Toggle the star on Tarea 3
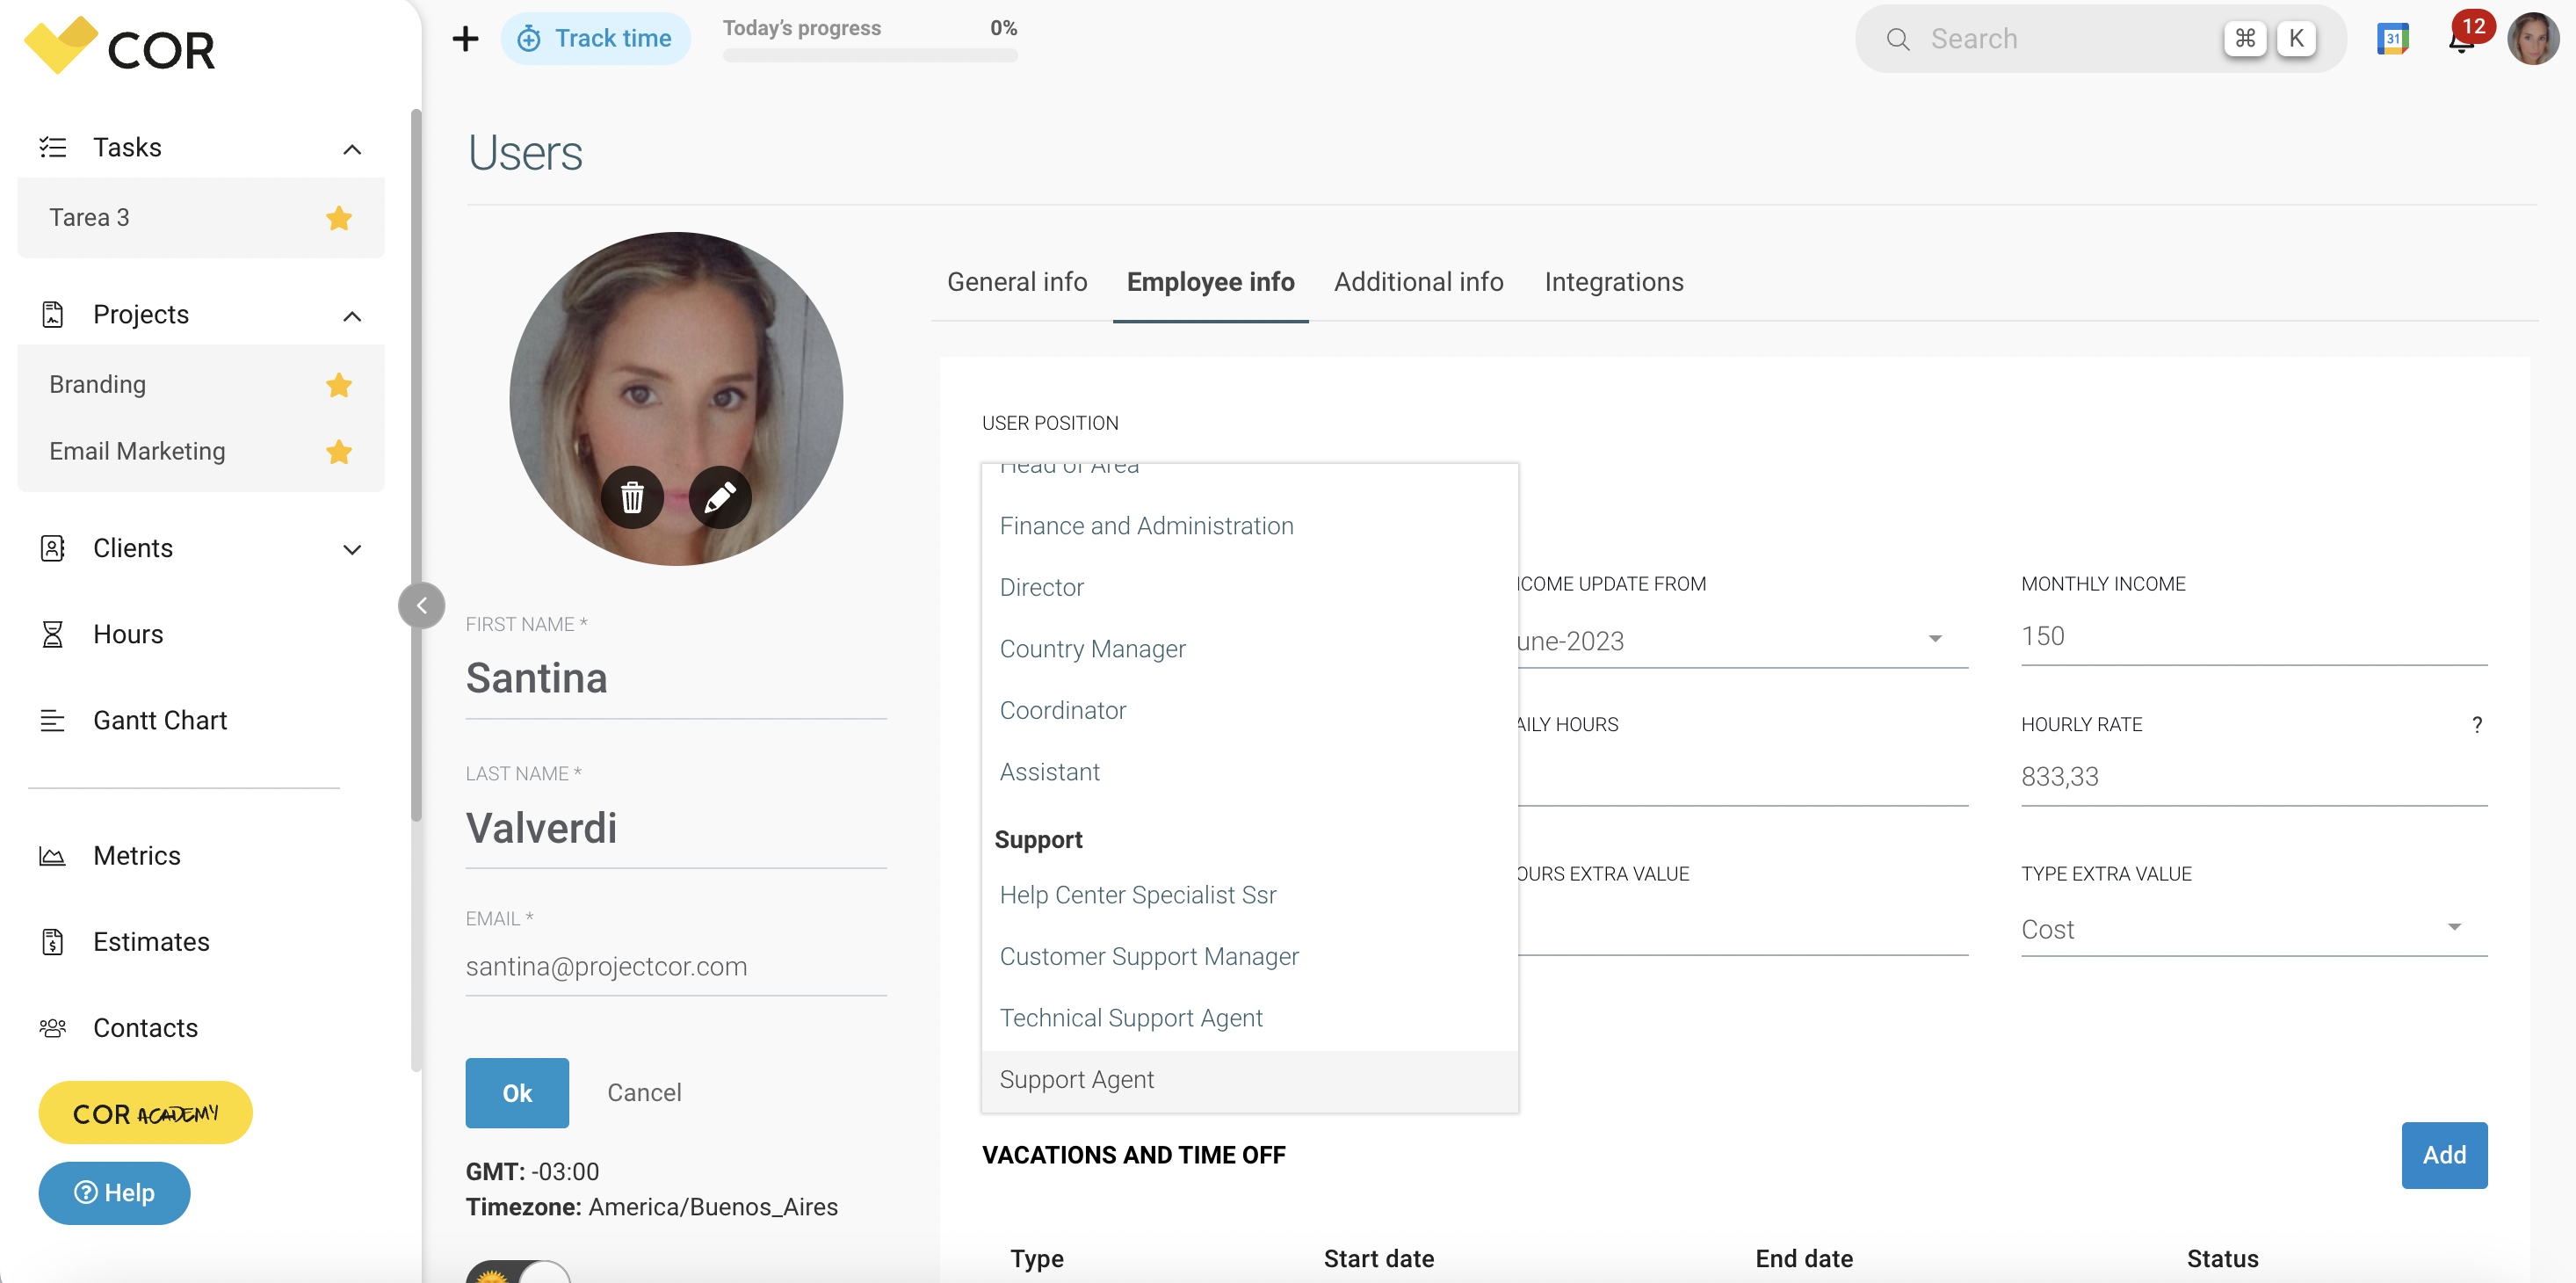The image size is (2576, 1283). 339,218
